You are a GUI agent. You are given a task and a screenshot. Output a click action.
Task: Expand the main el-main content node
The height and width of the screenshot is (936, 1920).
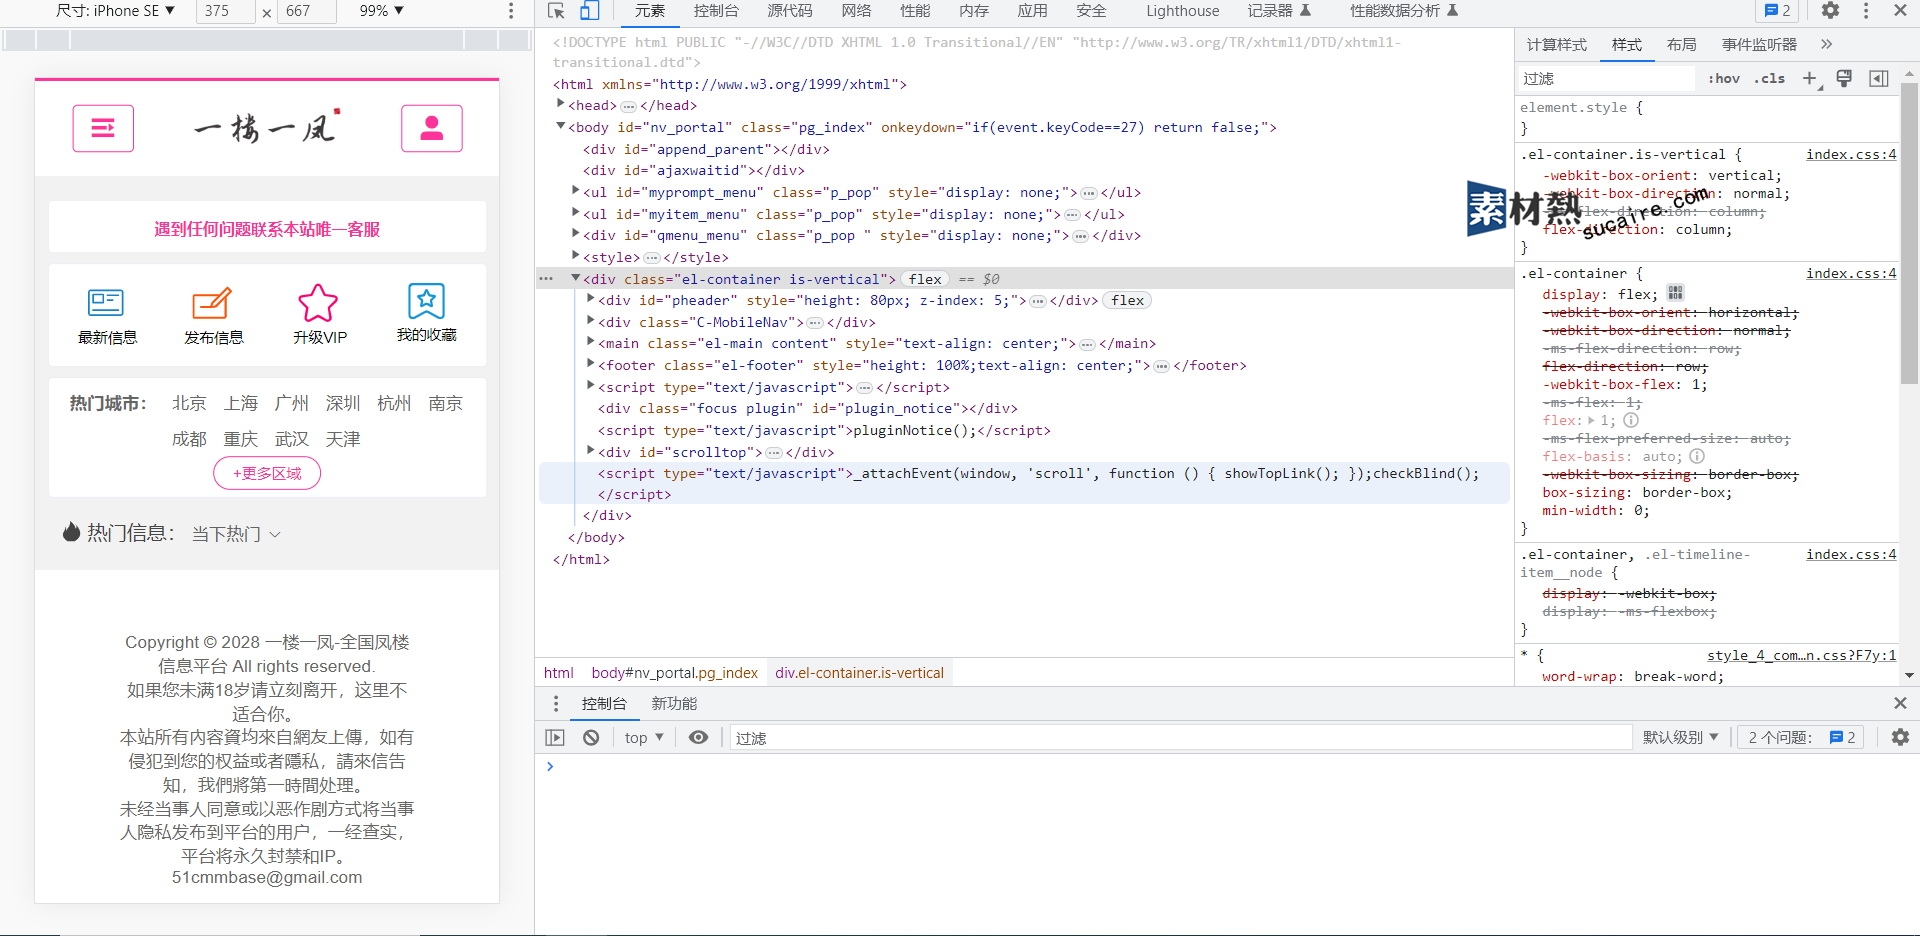(590, 341)
